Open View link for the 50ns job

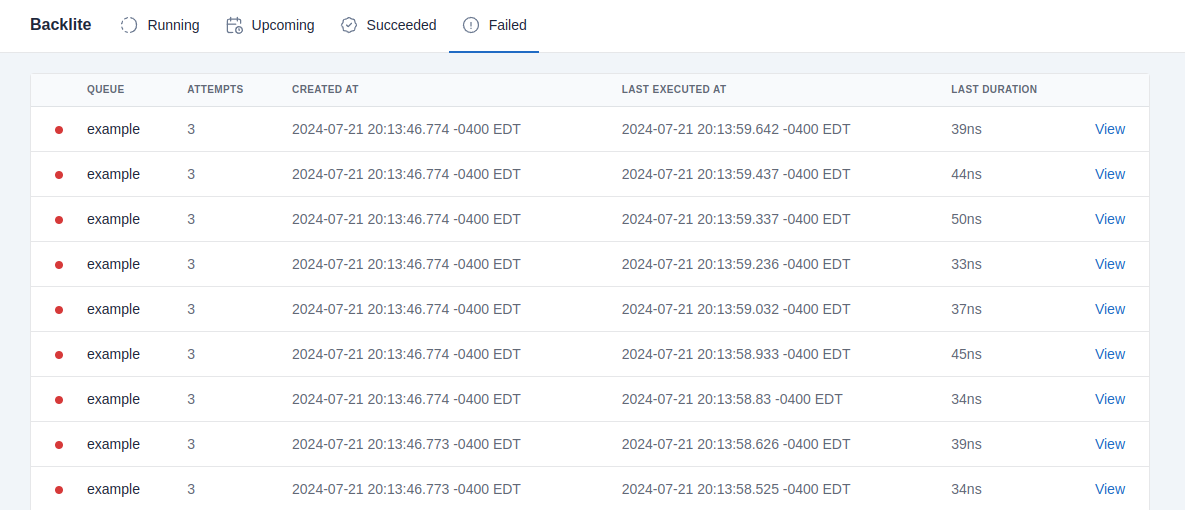click(x=1110, y=219)
